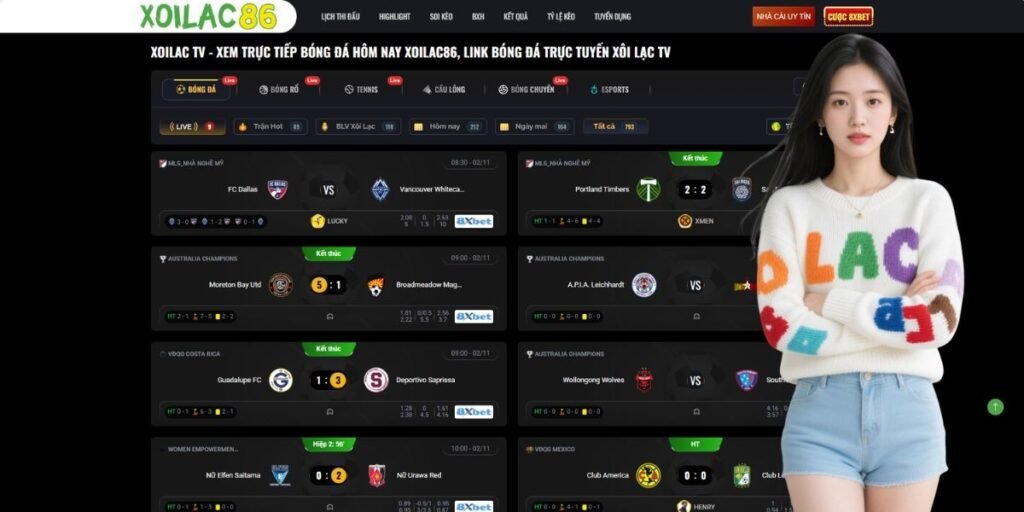
Task: Toggle the LIVE matches filter
Action: click(x=192, y=127)
